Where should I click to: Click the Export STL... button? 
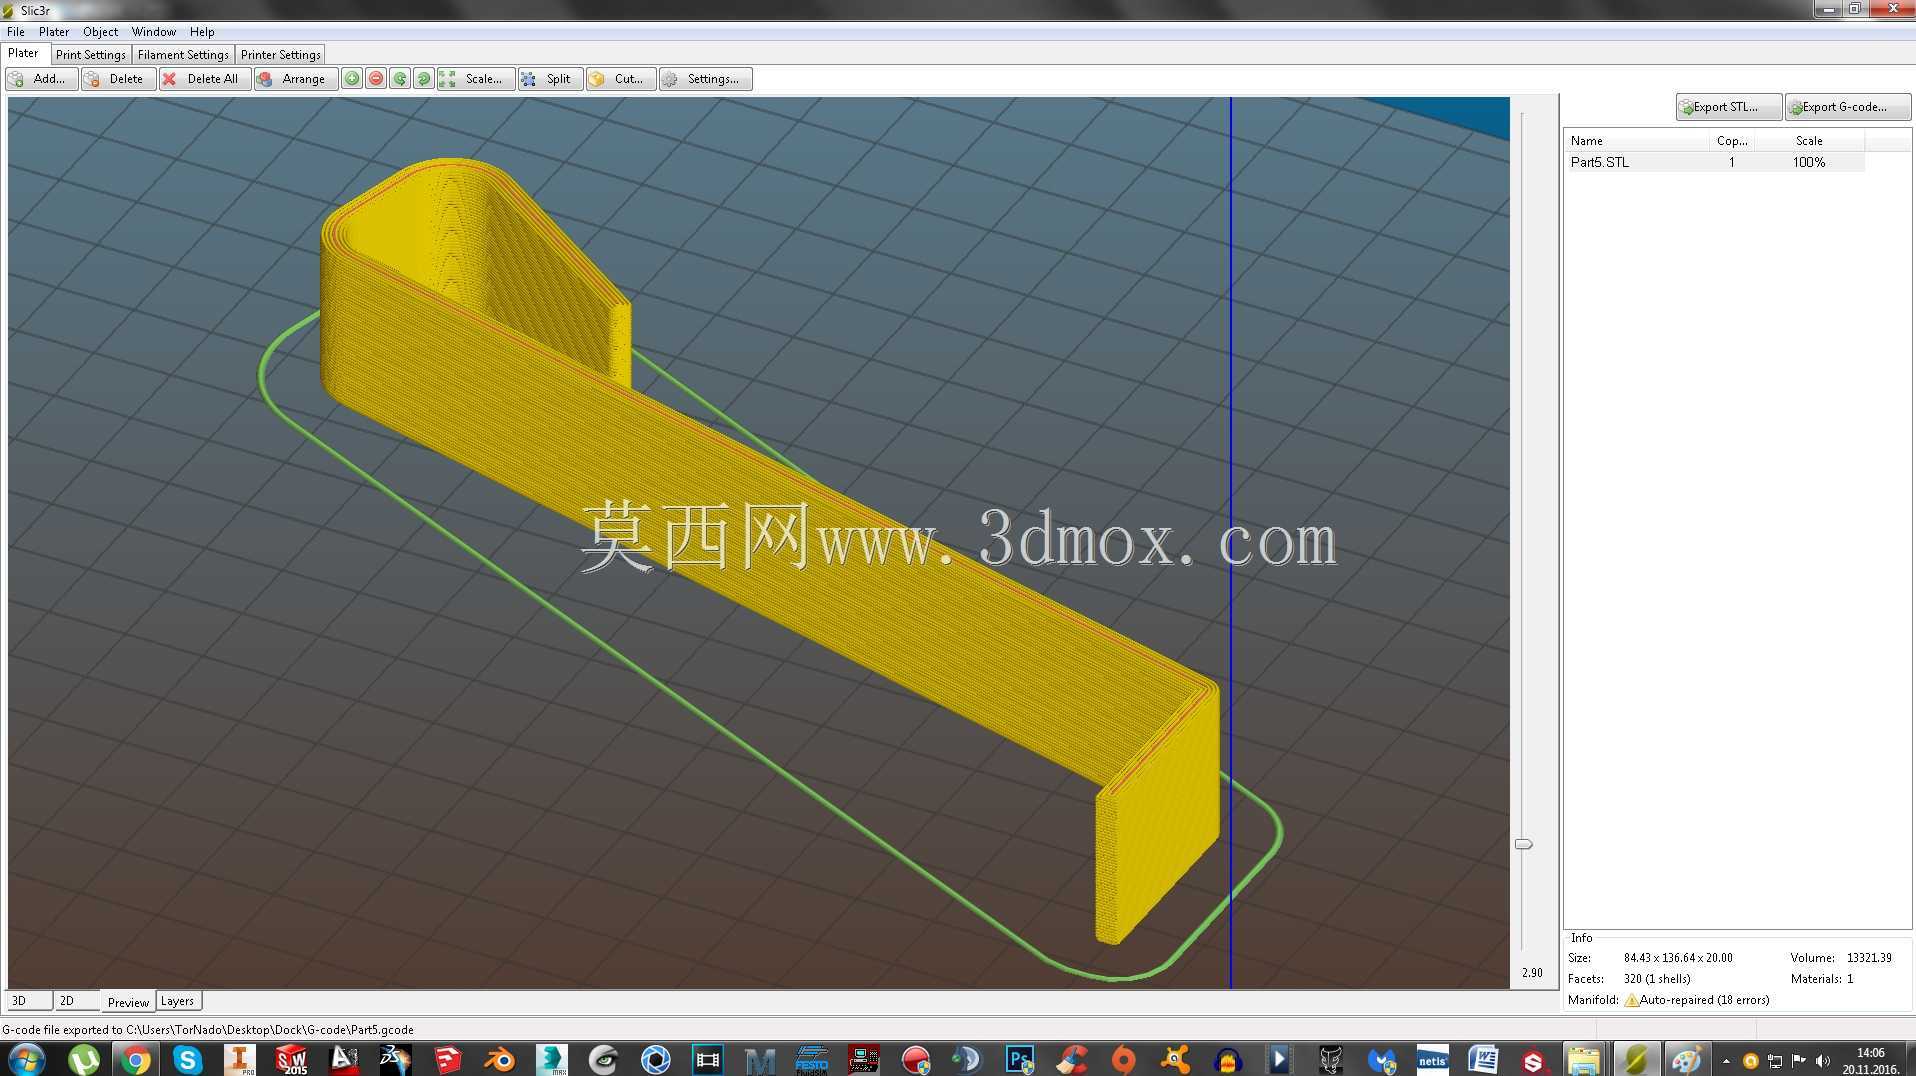click(1728, 107)
